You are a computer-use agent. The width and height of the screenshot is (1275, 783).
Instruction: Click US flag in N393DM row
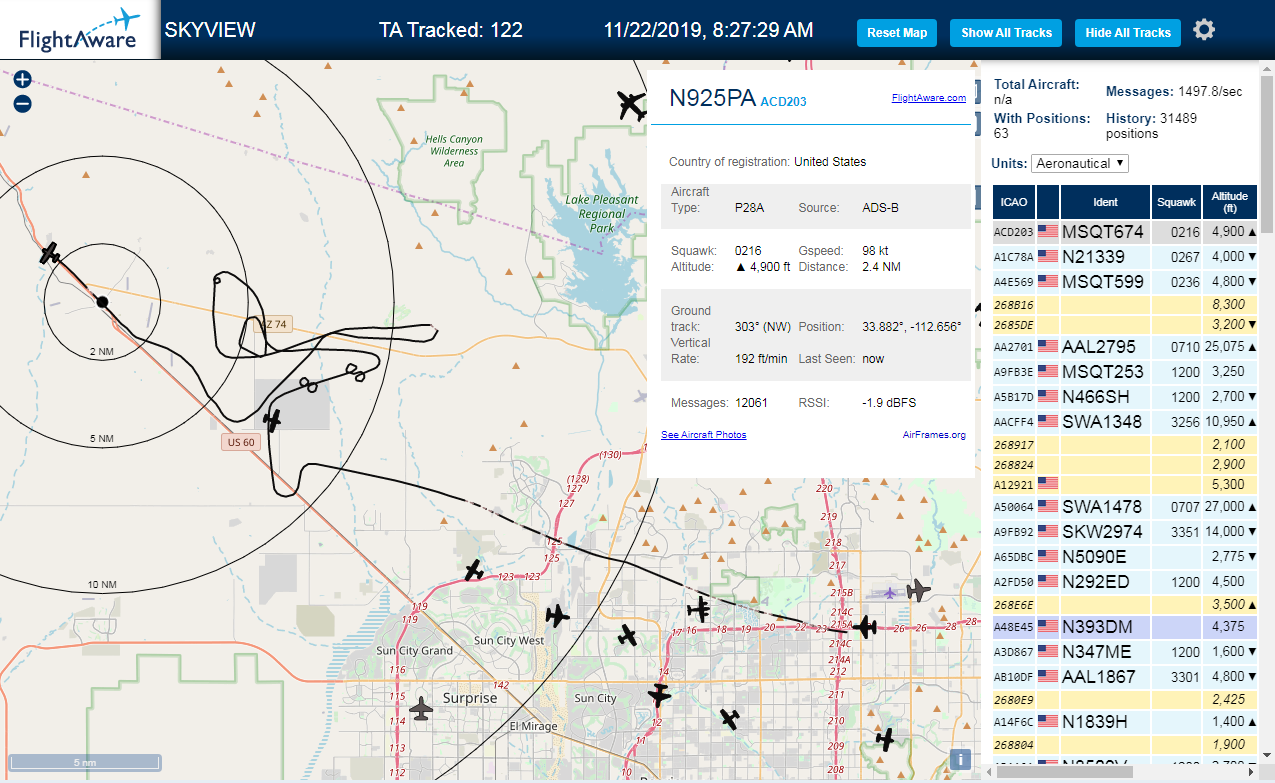(1048, 627)
